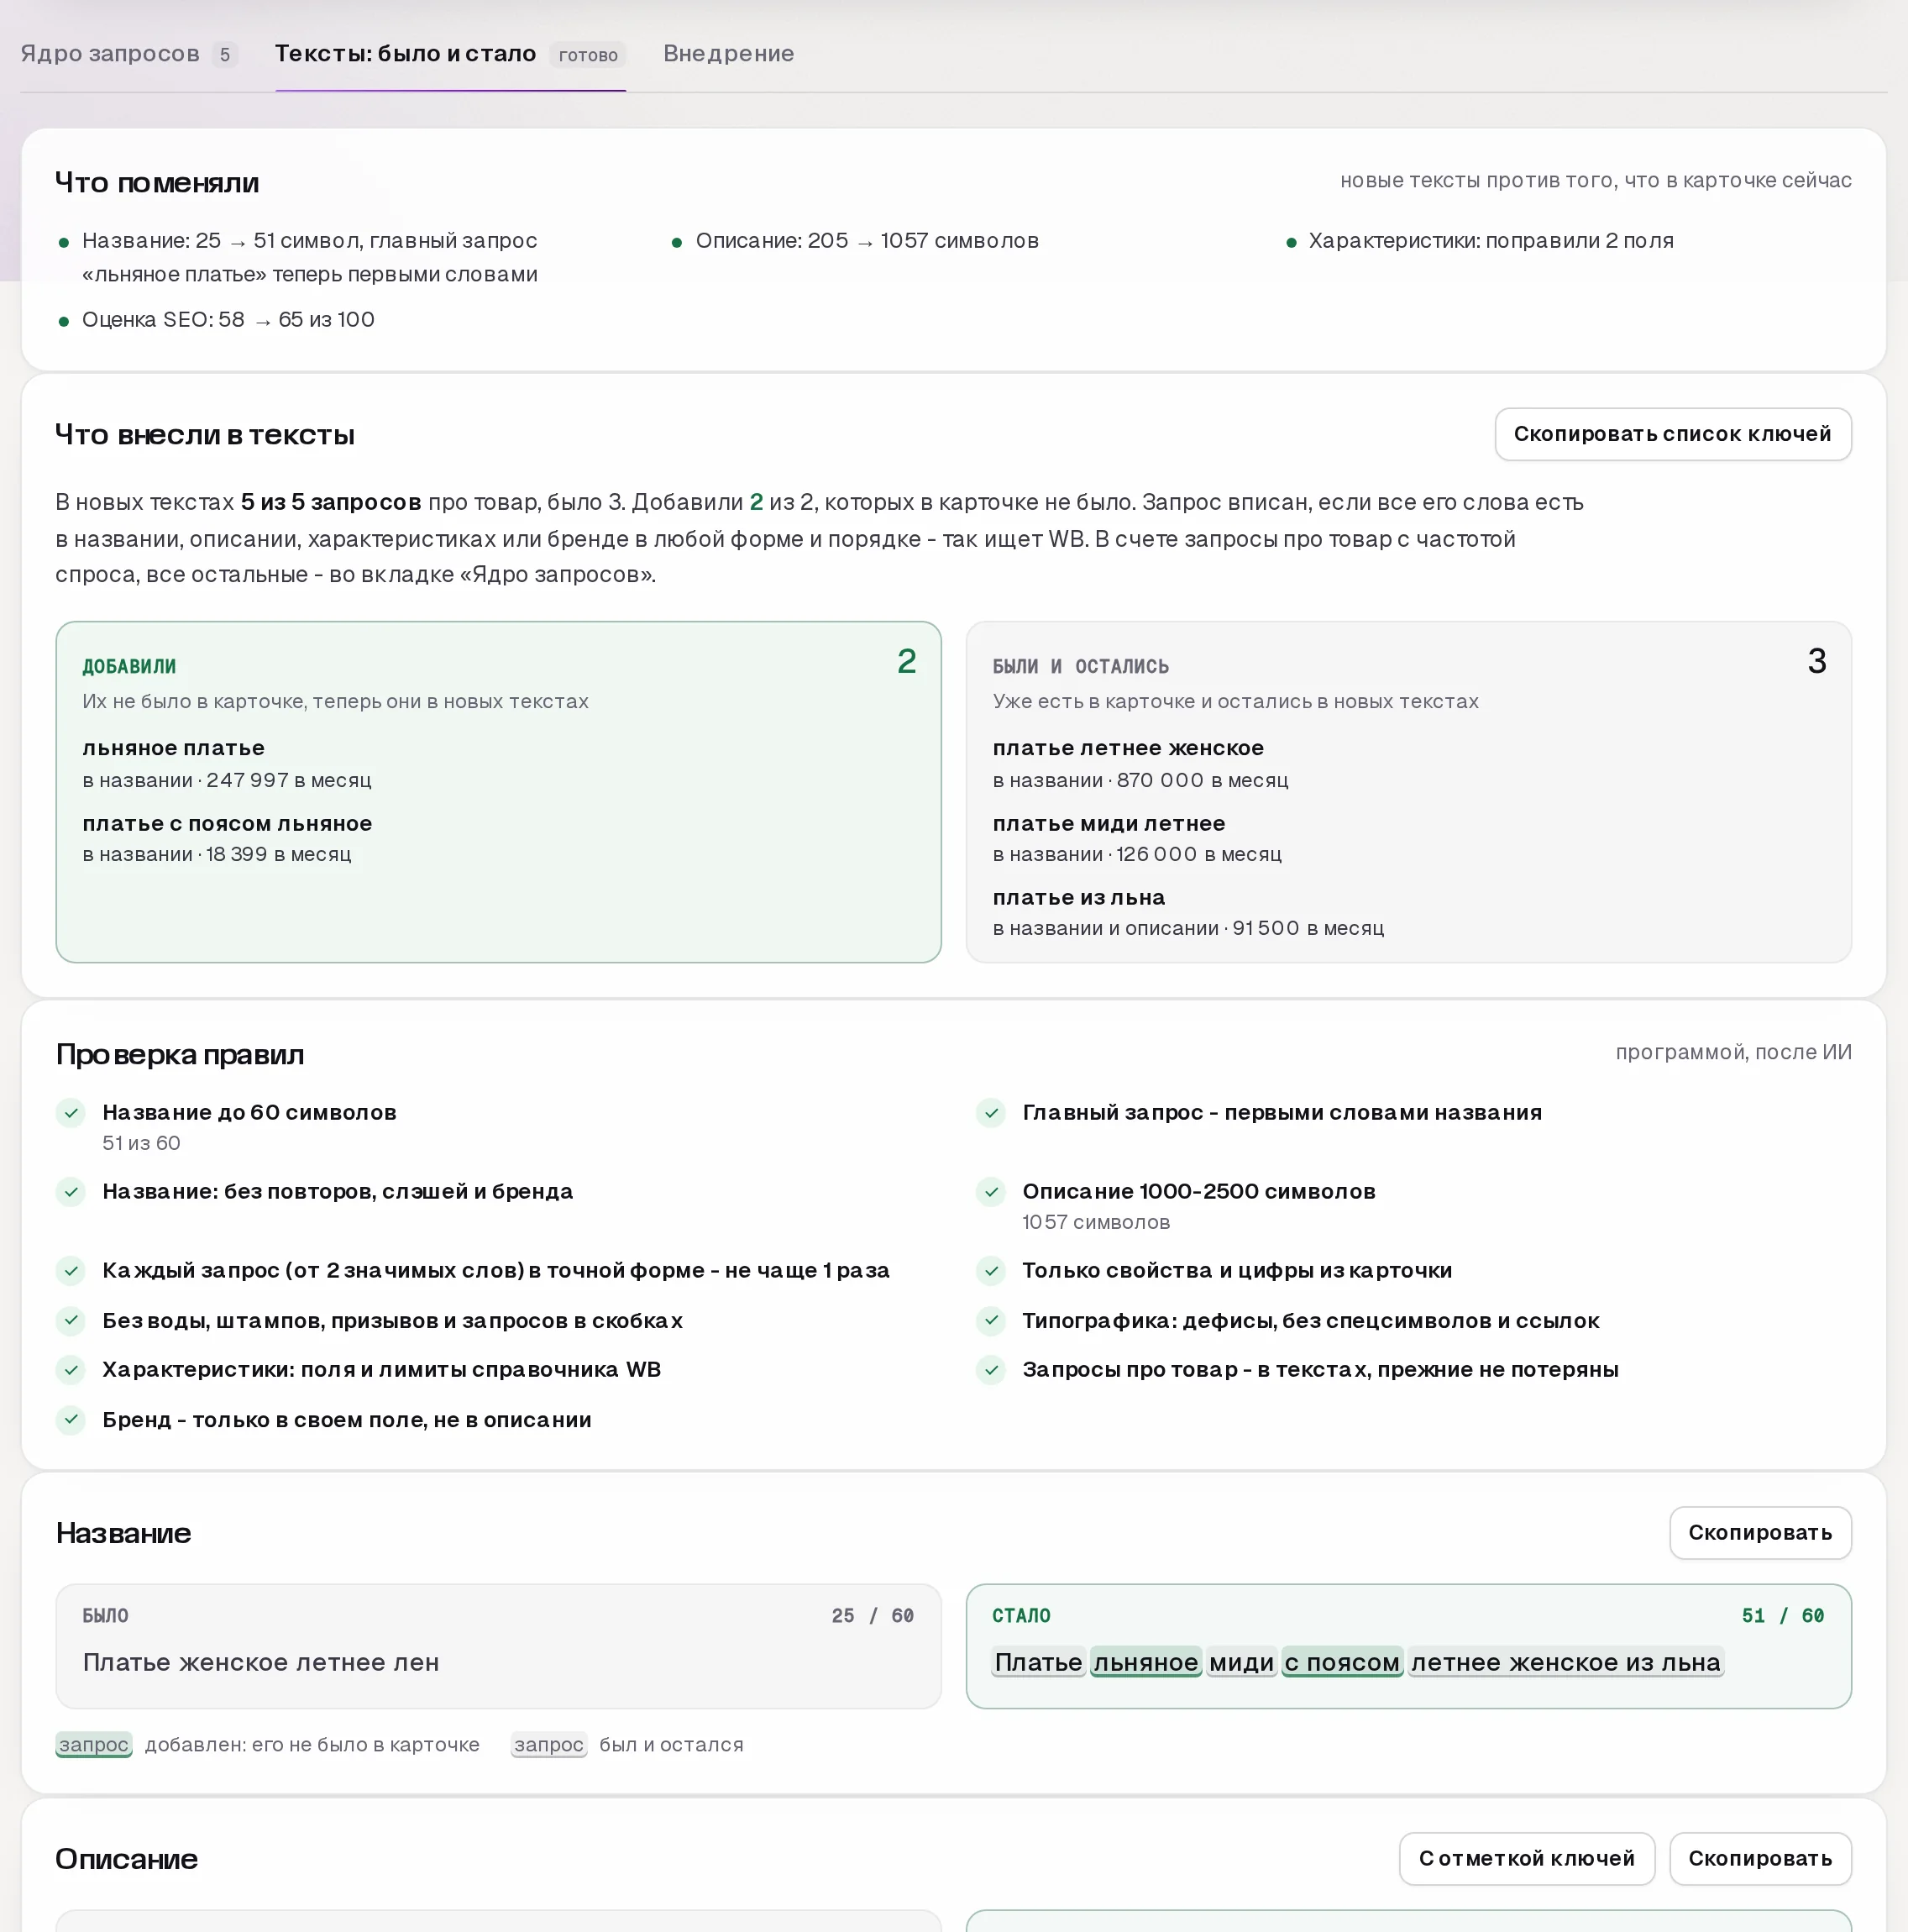Click the check icon for «Главный запрос - первыми словами»
1908x1932 pixels.
tap(991, 1113)
